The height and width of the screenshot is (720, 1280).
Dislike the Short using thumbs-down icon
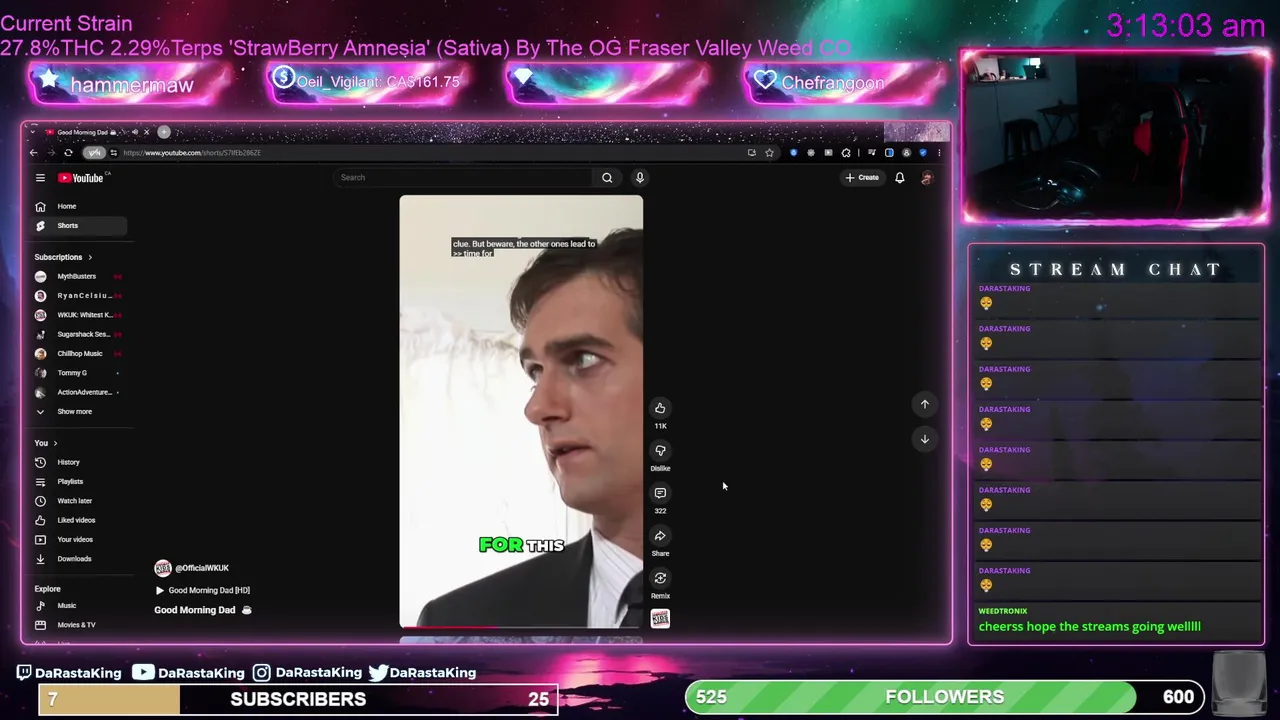[660, 451]
